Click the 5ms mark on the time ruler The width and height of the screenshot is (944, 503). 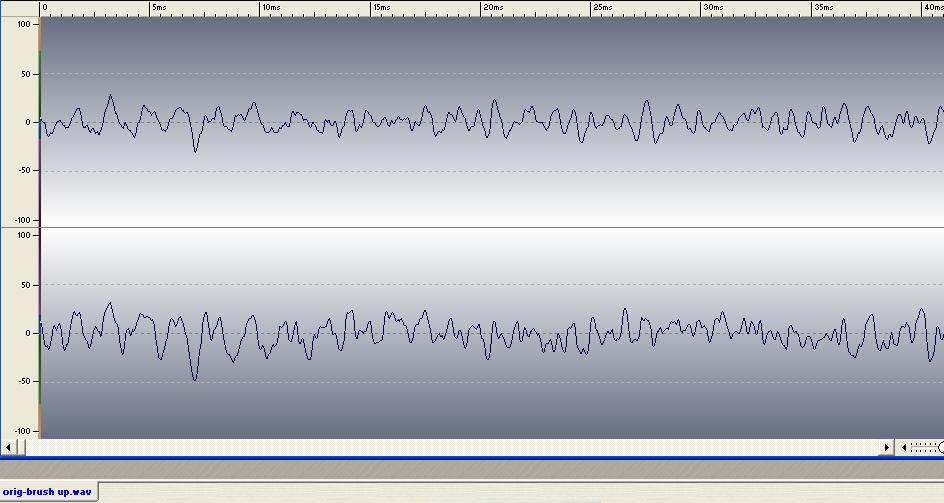click(x=159, y=7)
